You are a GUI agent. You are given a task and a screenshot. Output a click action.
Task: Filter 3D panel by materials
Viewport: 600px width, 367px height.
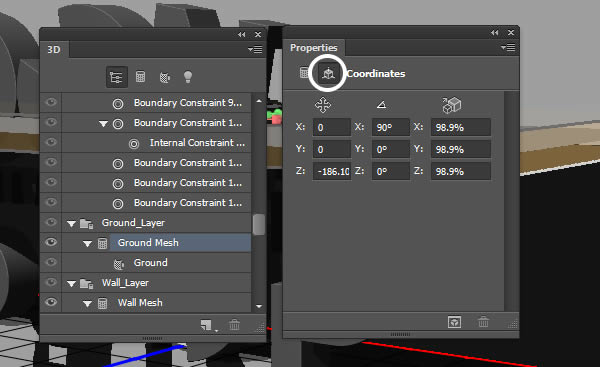[165, 77]
